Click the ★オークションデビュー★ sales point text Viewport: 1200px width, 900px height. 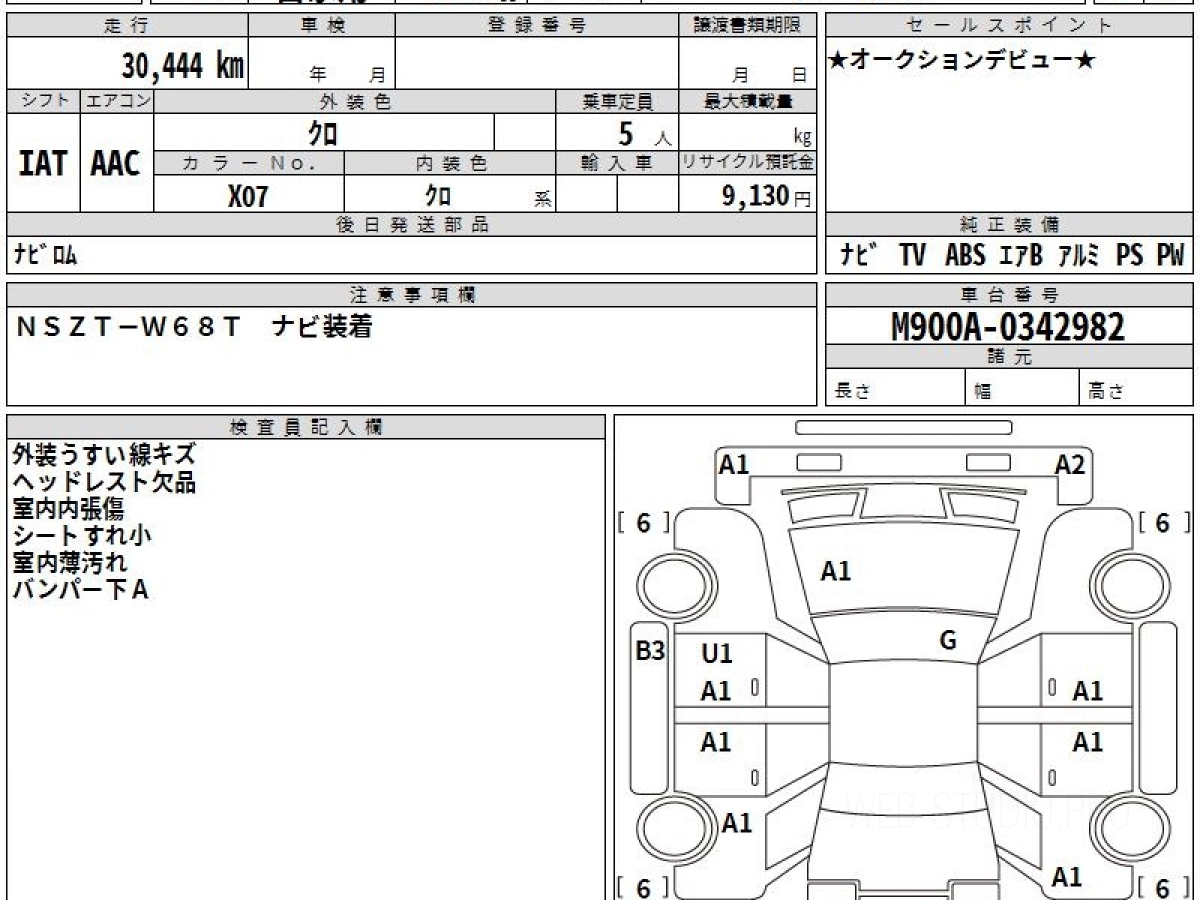tap(962, 60)
